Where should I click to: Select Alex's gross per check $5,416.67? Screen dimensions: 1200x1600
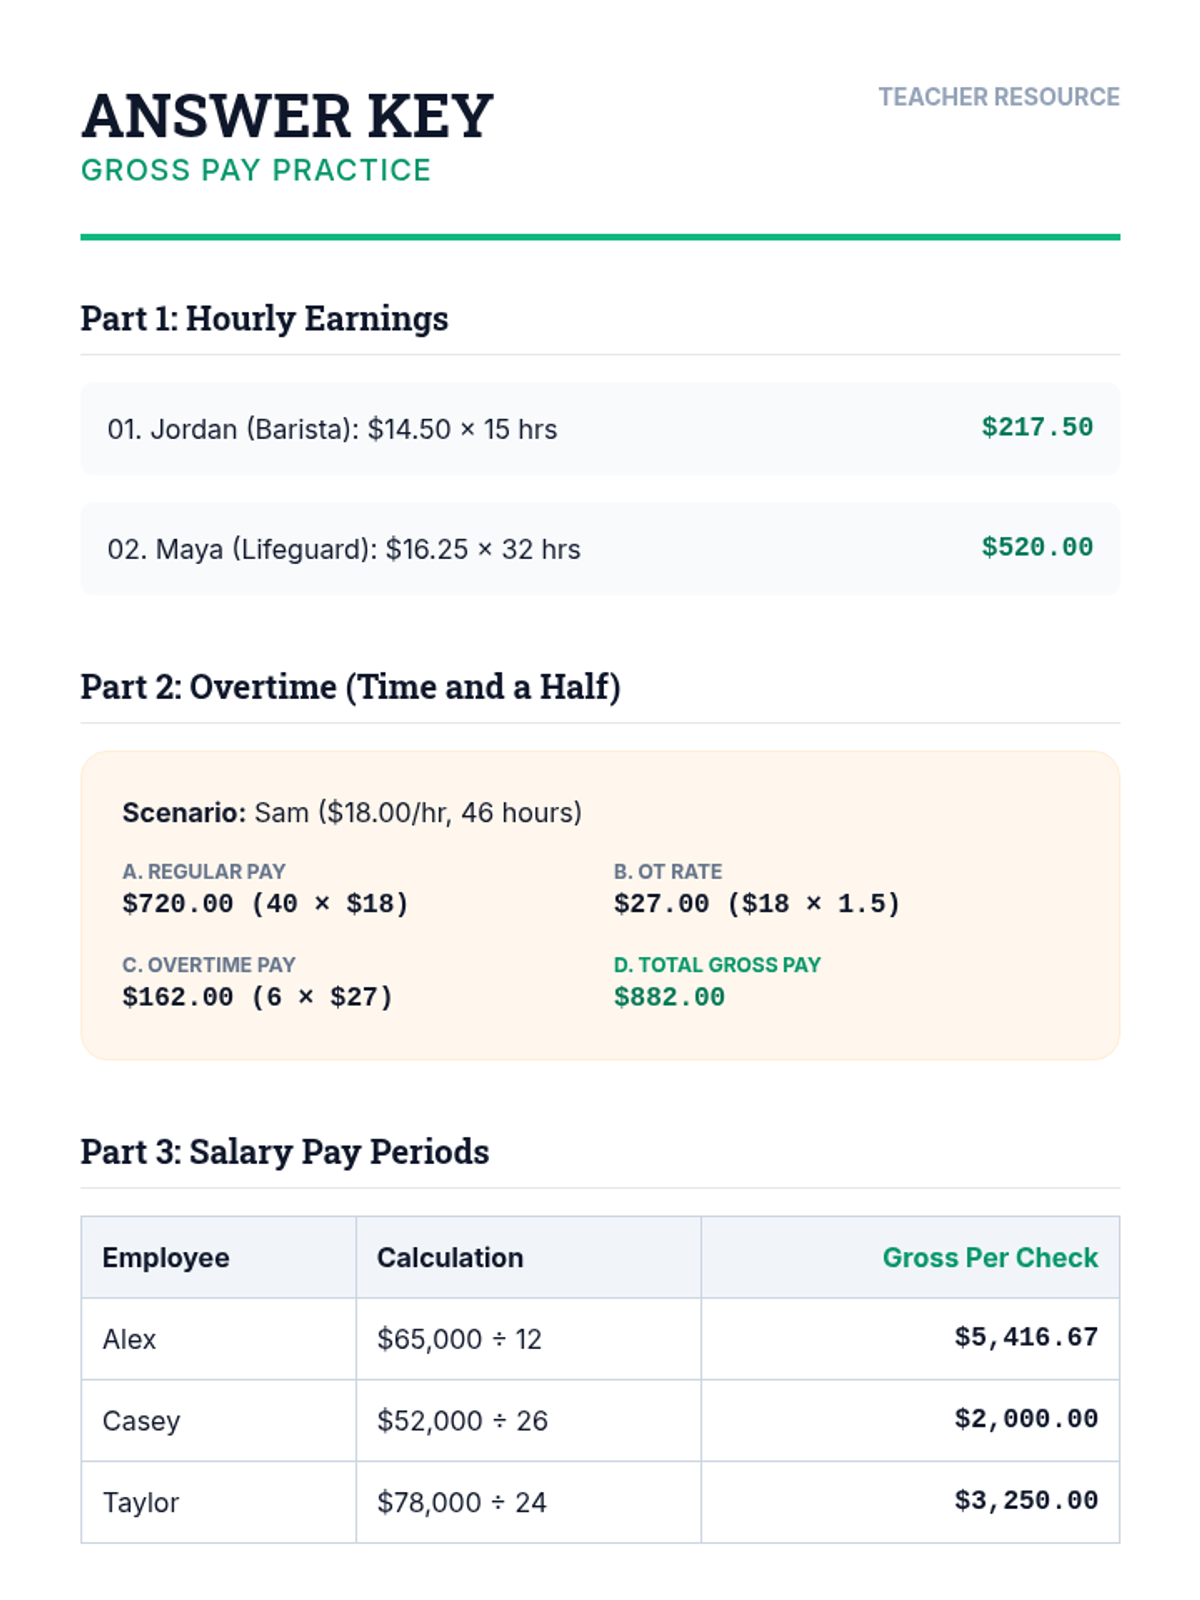coord(1025,1338)
